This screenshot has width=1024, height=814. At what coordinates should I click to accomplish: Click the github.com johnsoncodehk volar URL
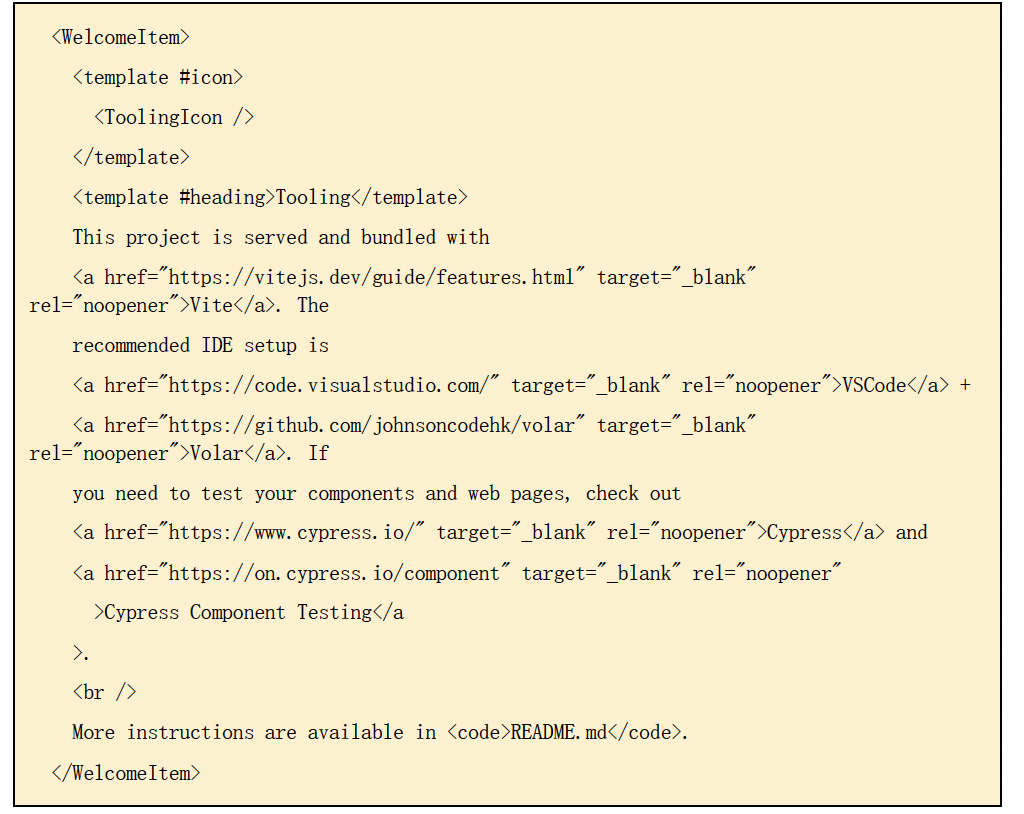(x=372, y=425)
